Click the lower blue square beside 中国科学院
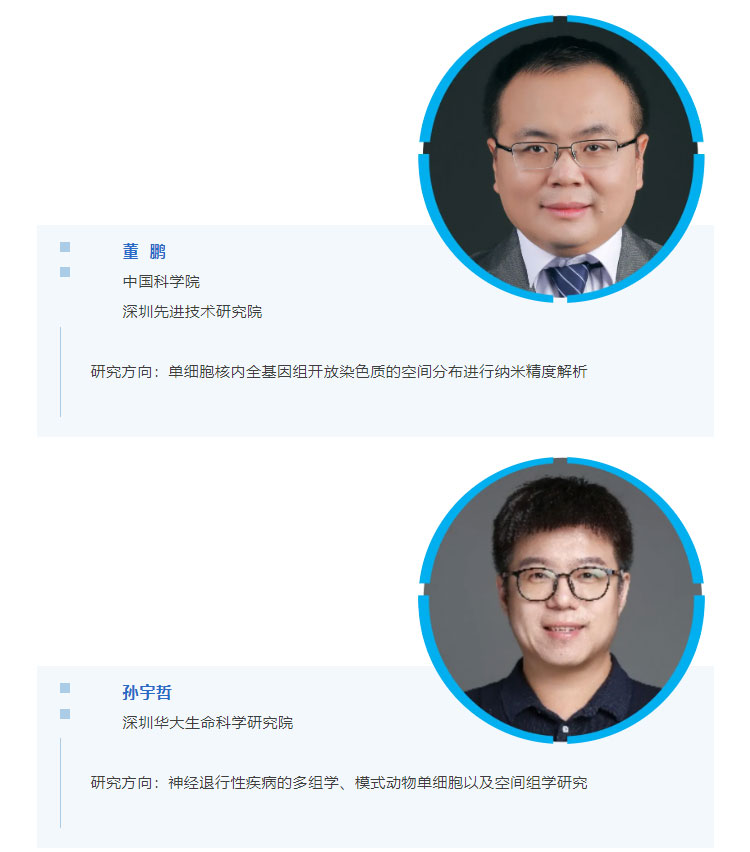This screenshot has height=852, width=750. (x=65, y=272)
